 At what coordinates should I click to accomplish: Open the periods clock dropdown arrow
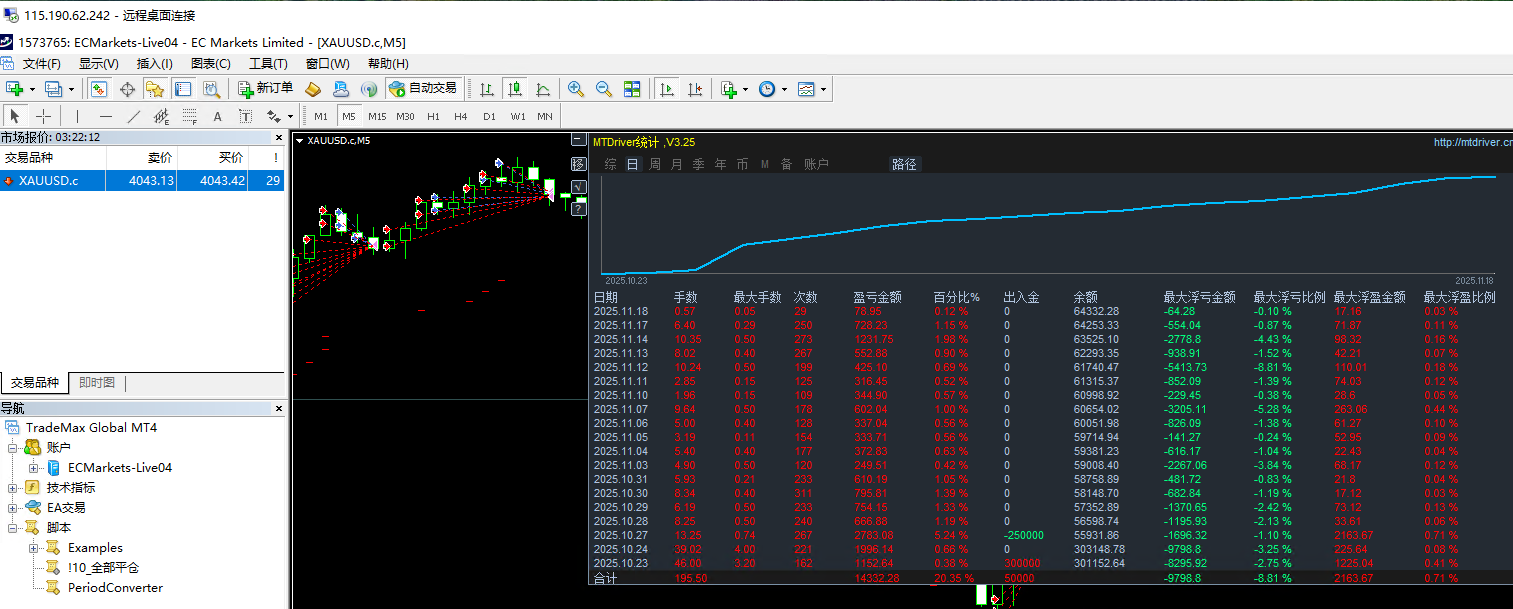click(784, 89)
